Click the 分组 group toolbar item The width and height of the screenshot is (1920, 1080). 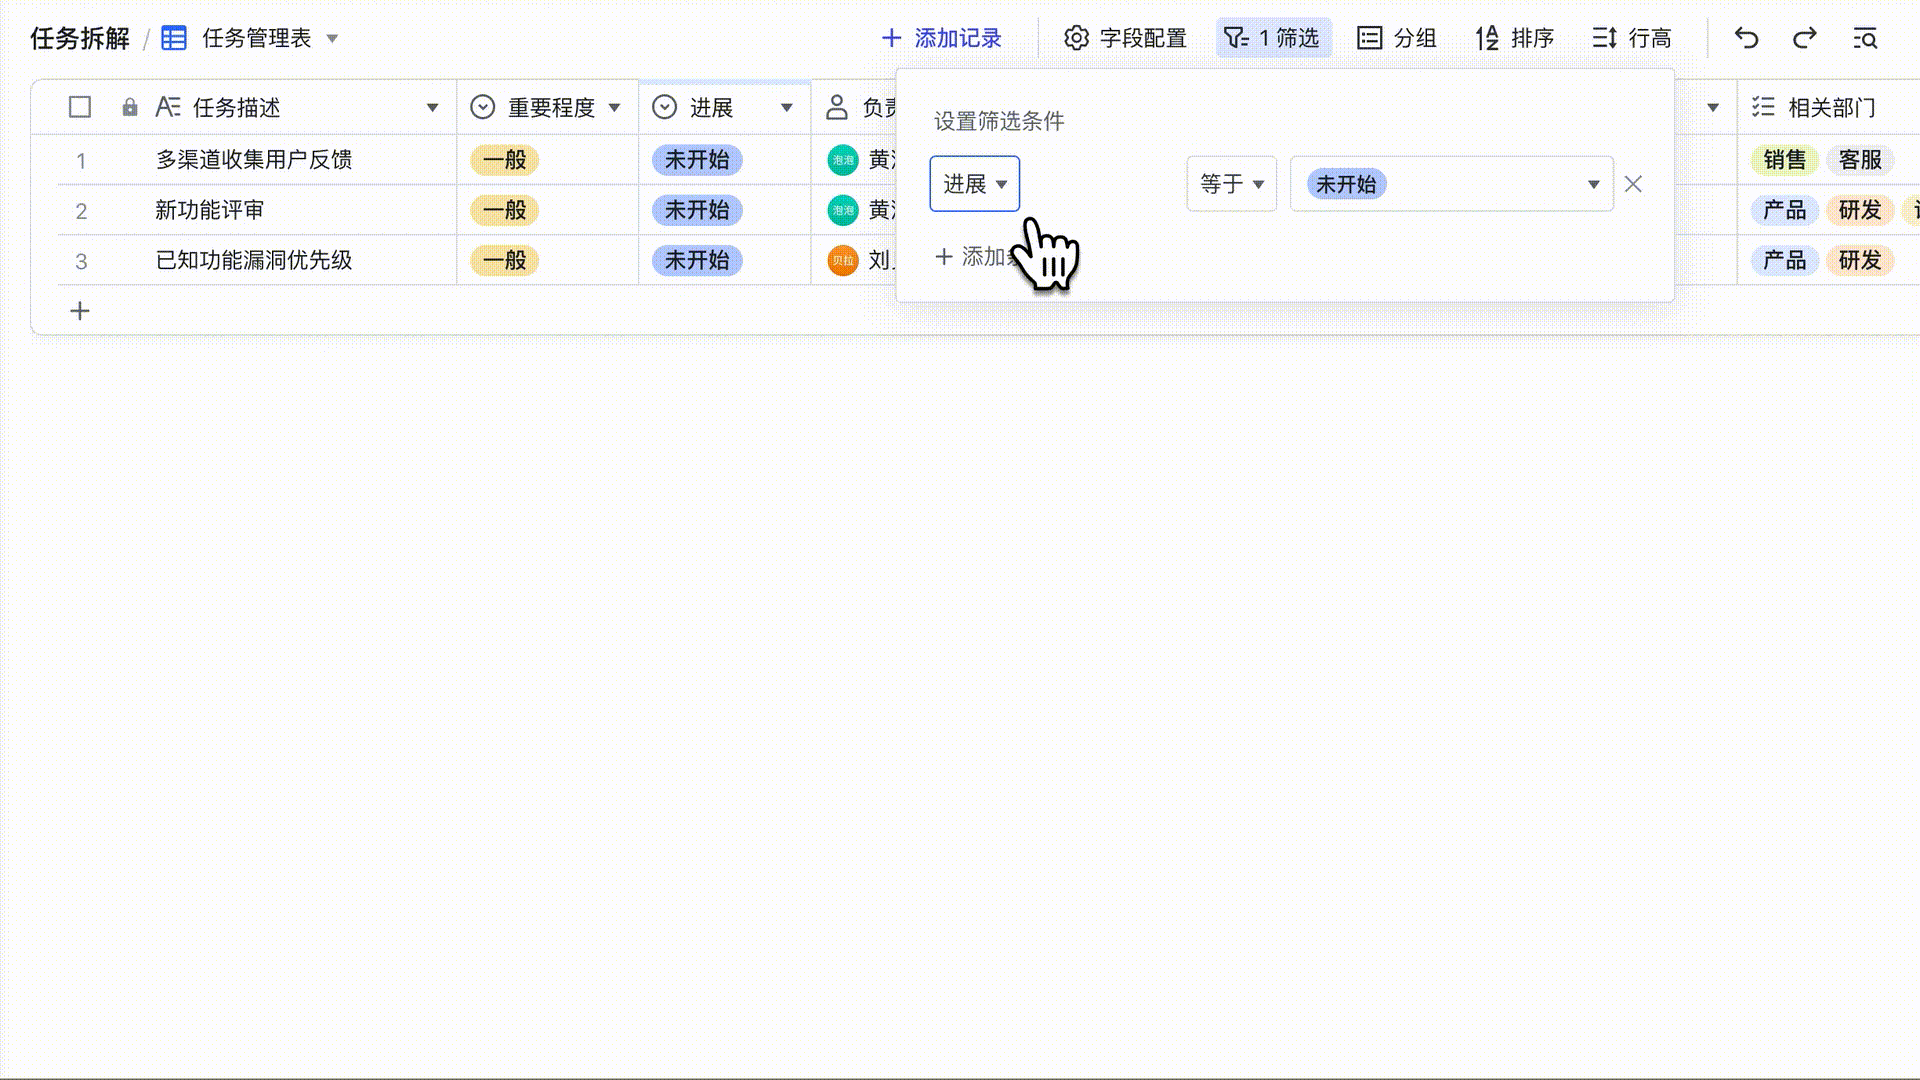point(1397,38)
